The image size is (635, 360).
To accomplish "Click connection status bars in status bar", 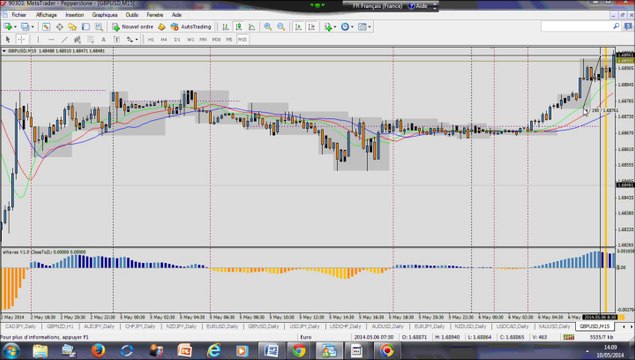I will tap(569, 337).
